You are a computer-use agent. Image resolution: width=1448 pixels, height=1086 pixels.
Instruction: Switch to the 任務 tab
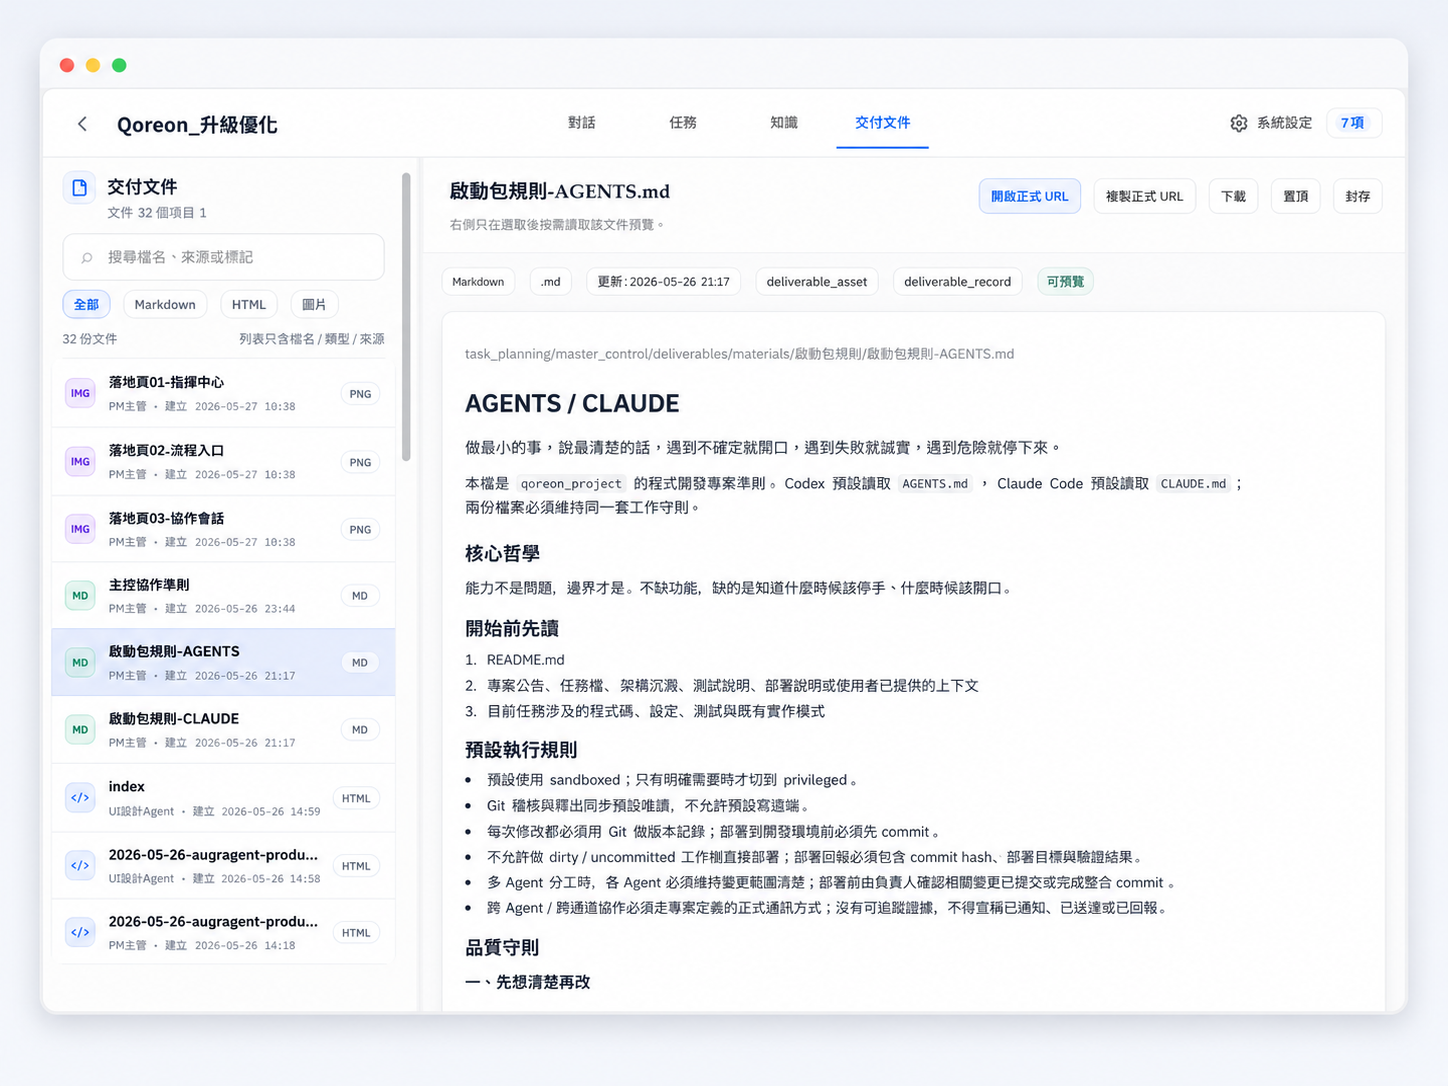tap(683, 122)
